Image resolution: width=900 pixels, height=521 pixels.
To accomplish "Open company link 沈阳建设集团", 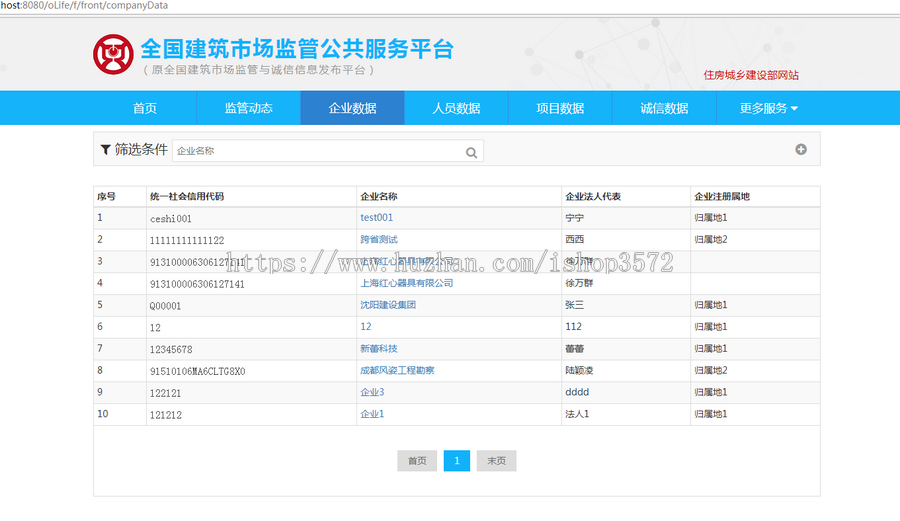I will tap(388, 305).
